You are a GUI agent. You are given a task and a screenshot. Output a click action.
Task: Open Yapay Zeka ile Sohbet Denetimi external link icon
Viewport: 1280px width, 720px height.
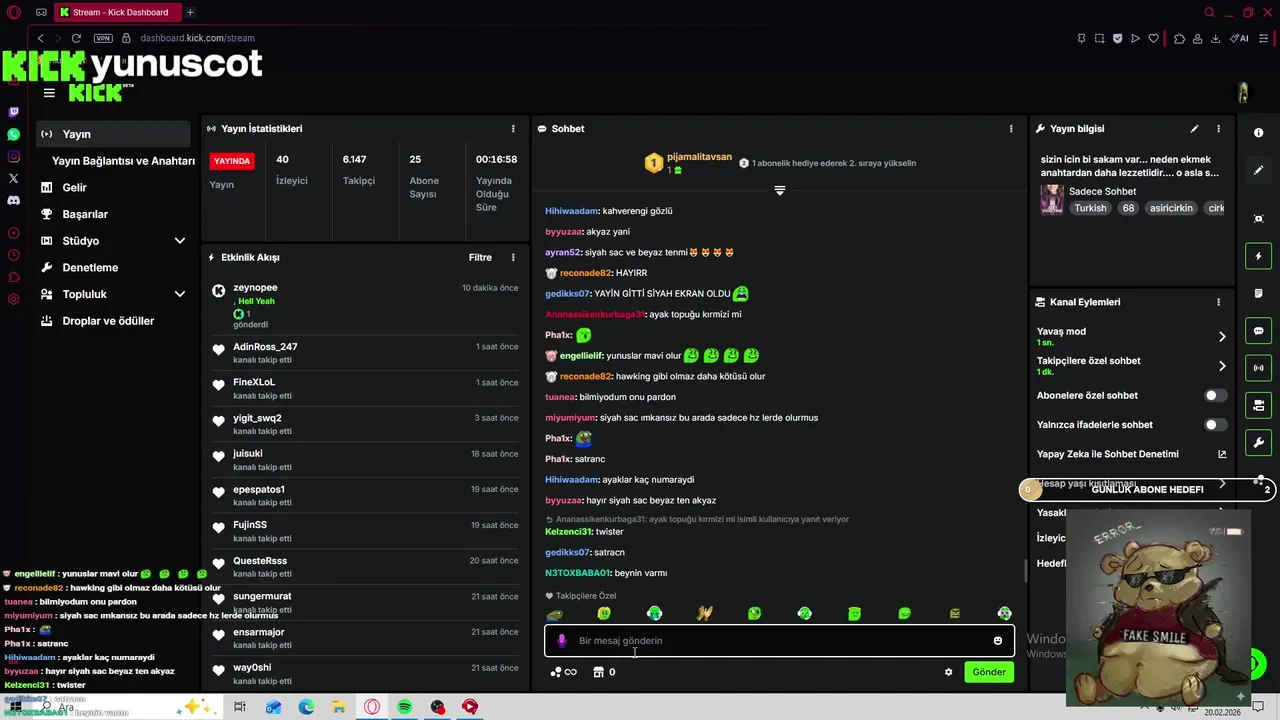(1221, 454)
